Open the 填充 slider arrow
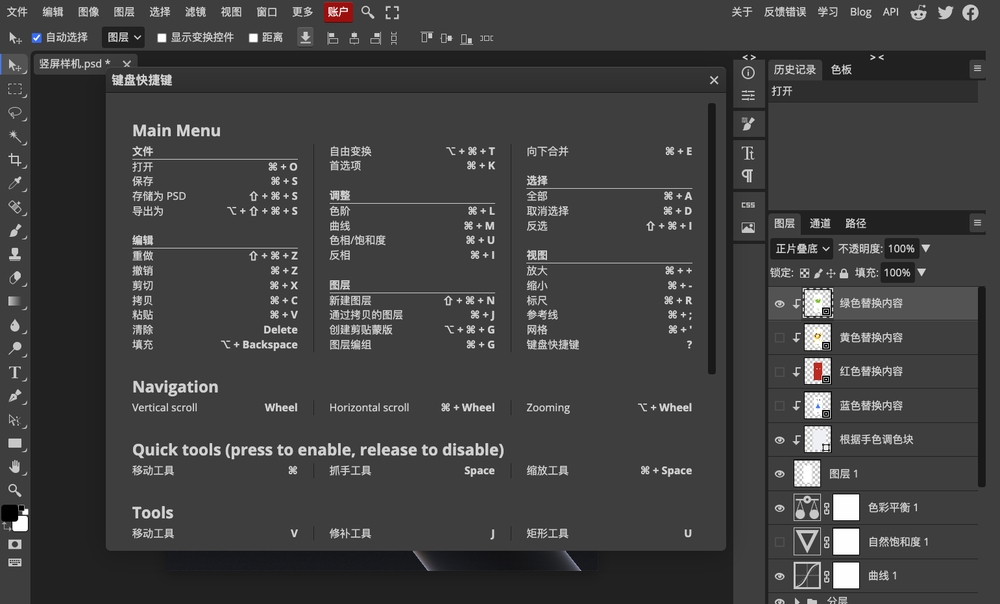 922,272
